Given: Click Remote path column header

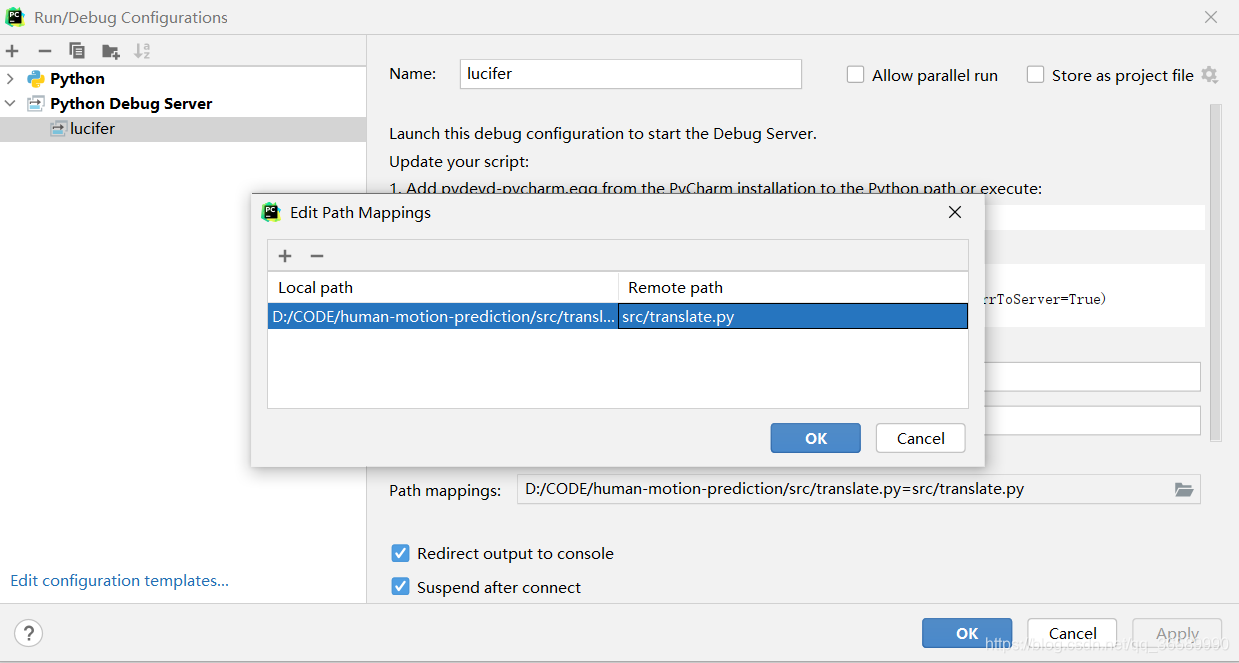Looking at the screenshot, I should tap(793, 287).
